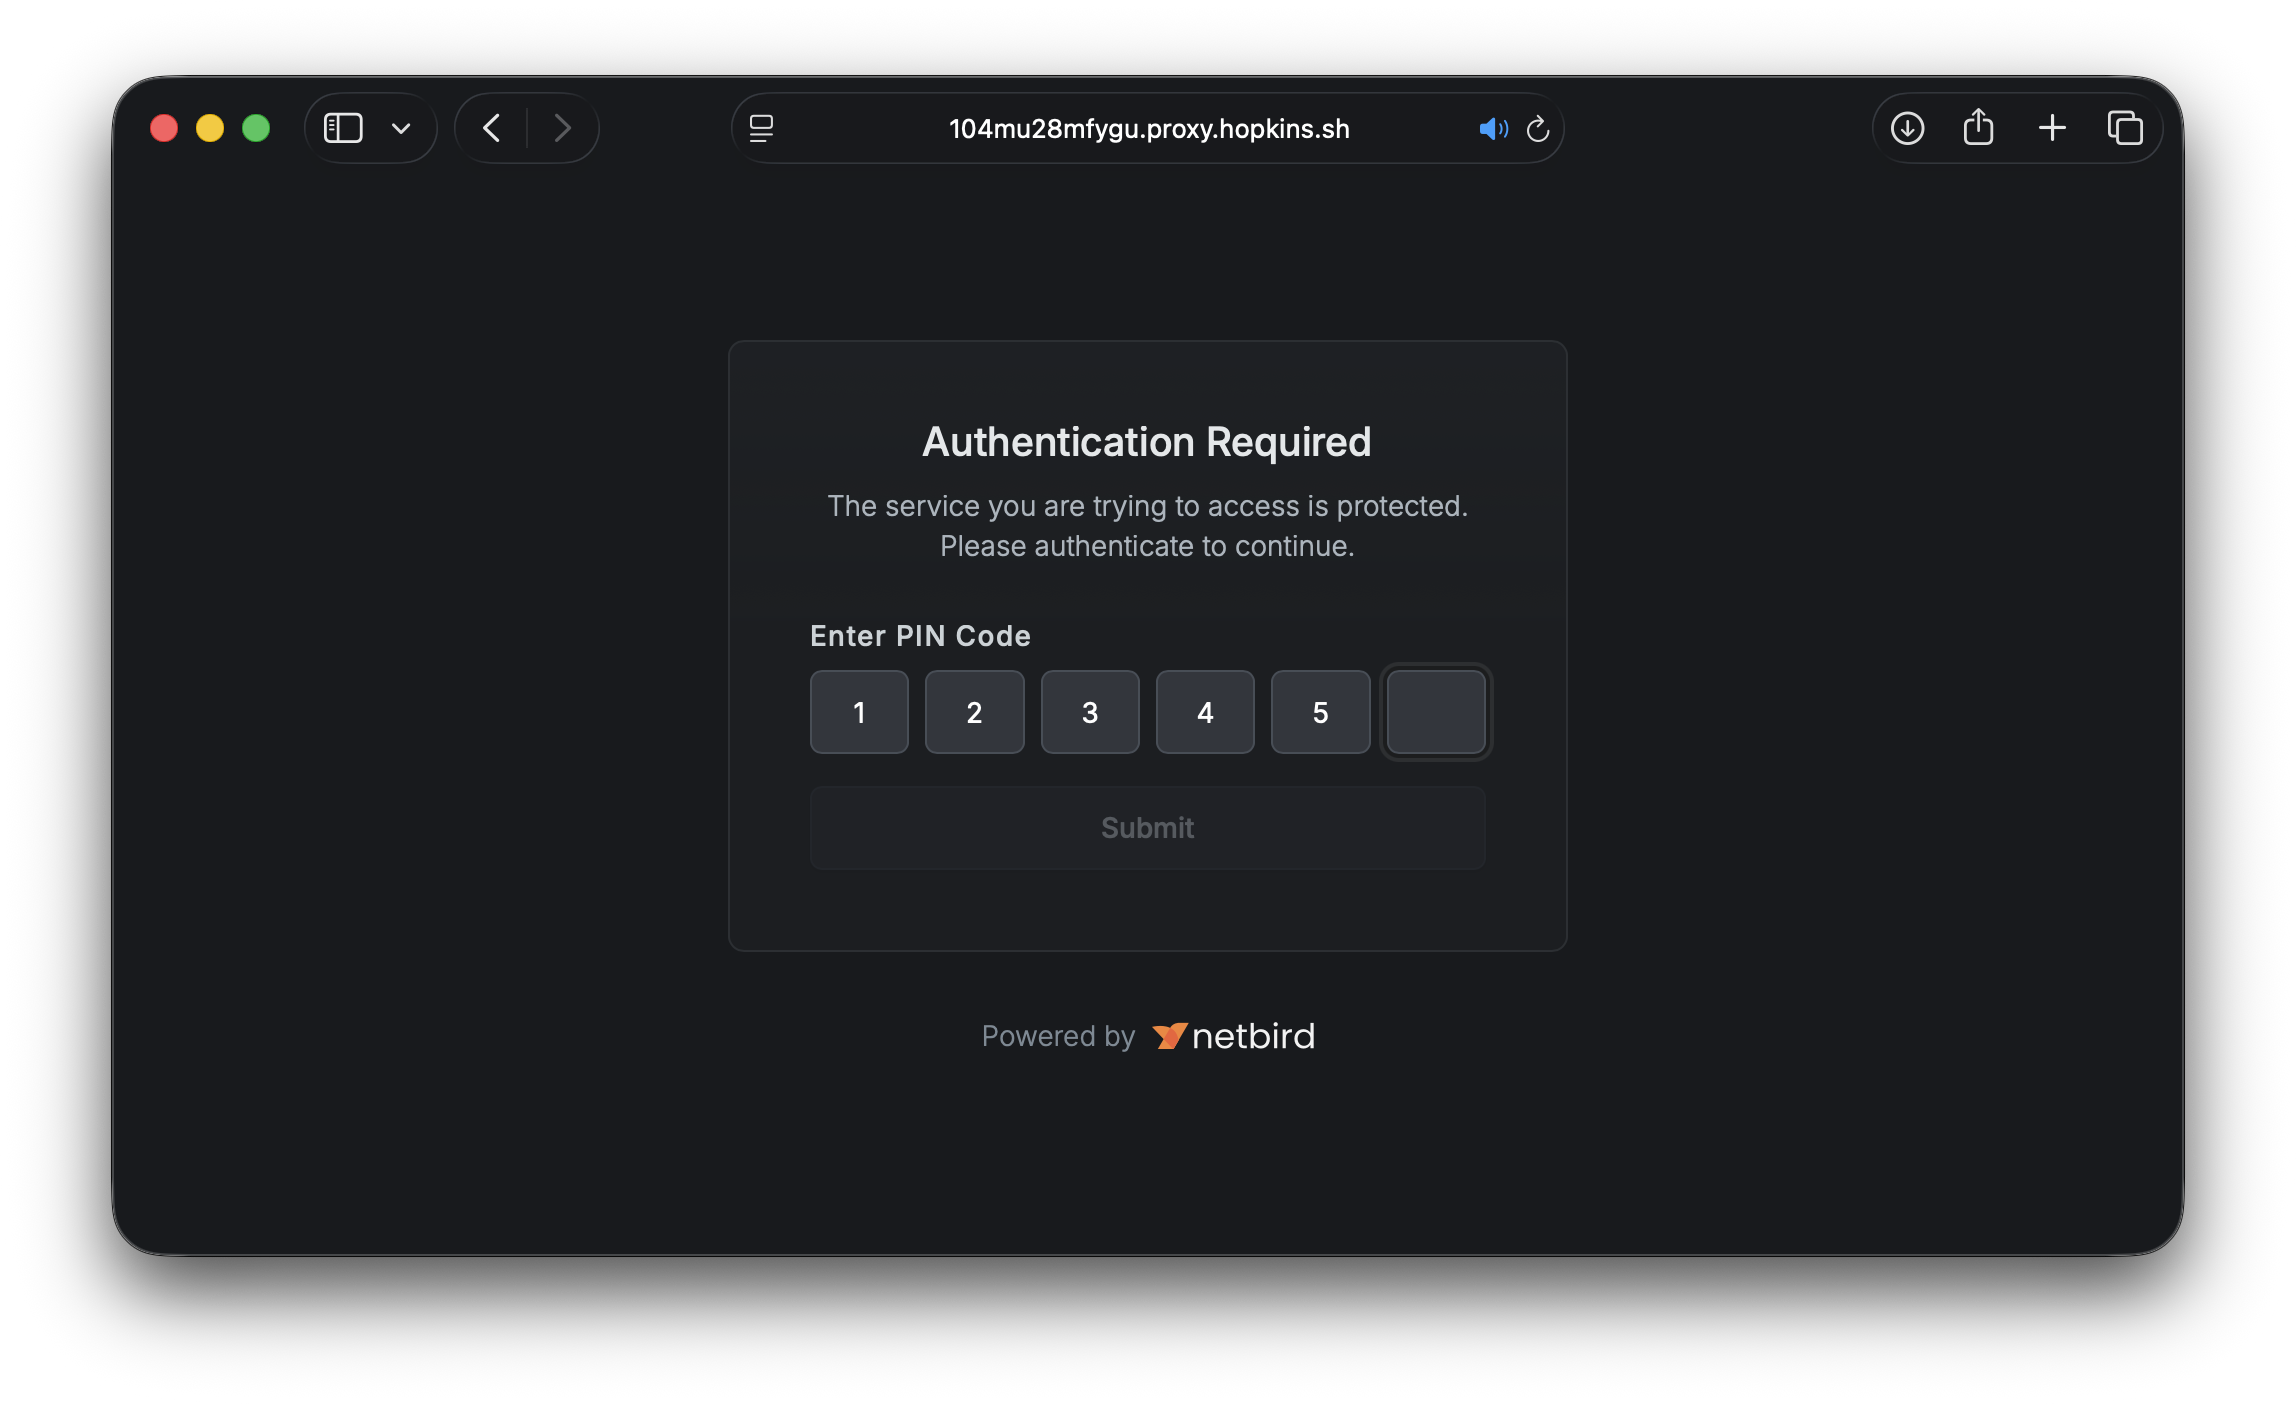
Task: Activate the PIN box containing 1
Action: 858,712
